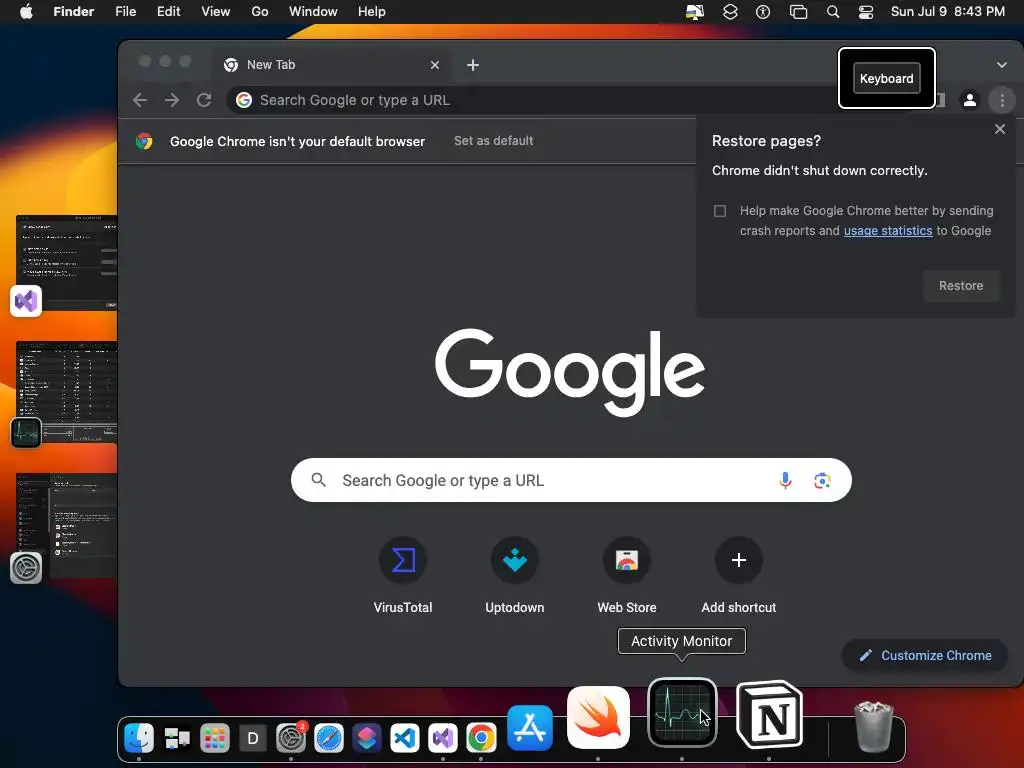This screenshot has height=768, width=1024.
Task: Open System Settings in the Dock
Action: 291,738
